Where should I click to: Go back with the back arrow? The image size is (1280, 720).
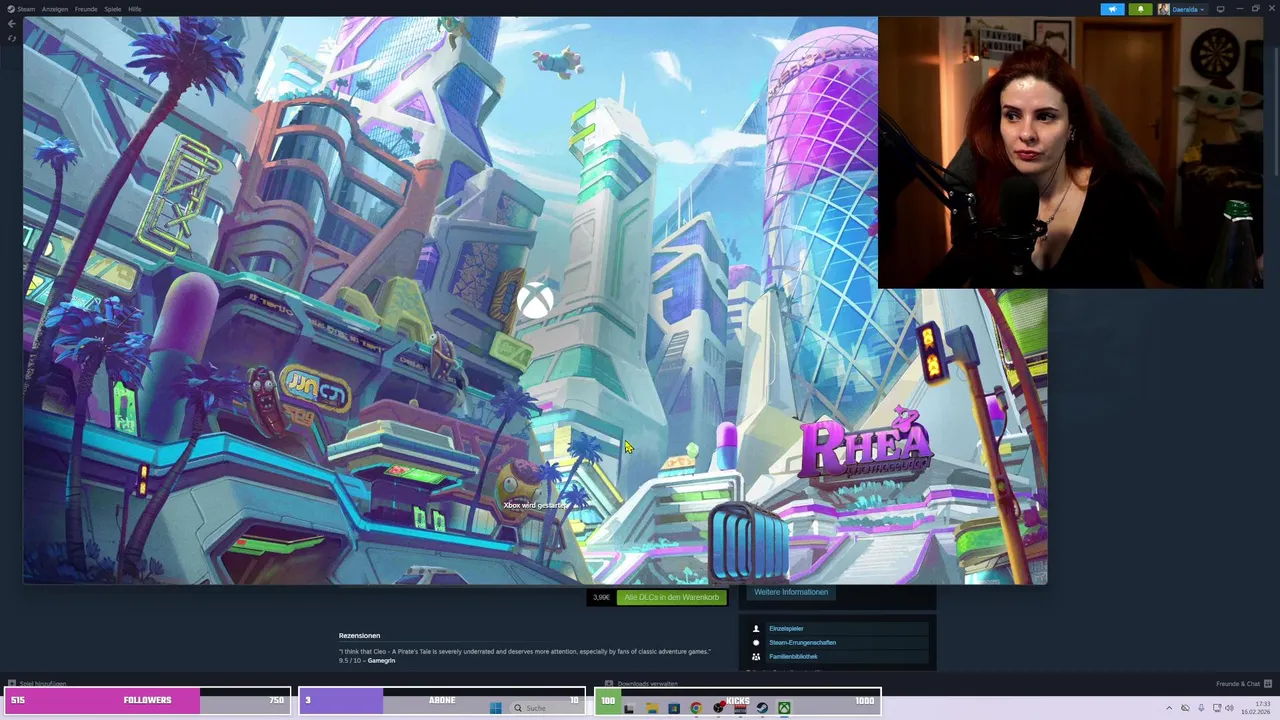(x=11, y=24)
